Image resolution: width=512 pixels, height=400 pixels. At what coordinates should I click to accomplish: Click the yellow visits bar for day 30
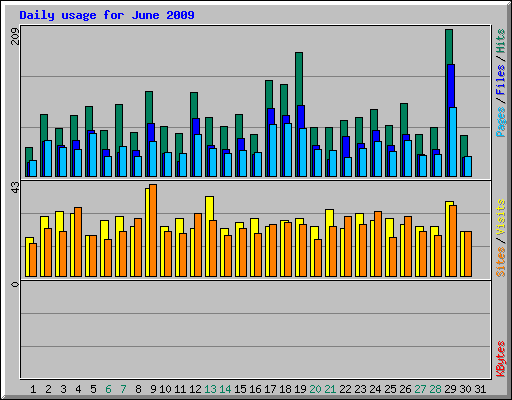click(462, 254)
